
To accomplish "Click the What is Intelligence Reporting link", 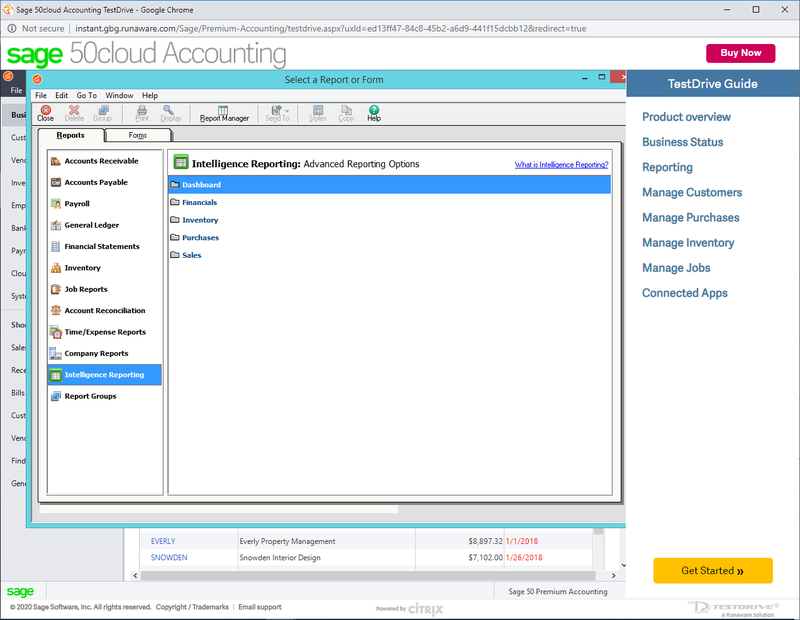I will pyautogui.click(x=561, y=165).
